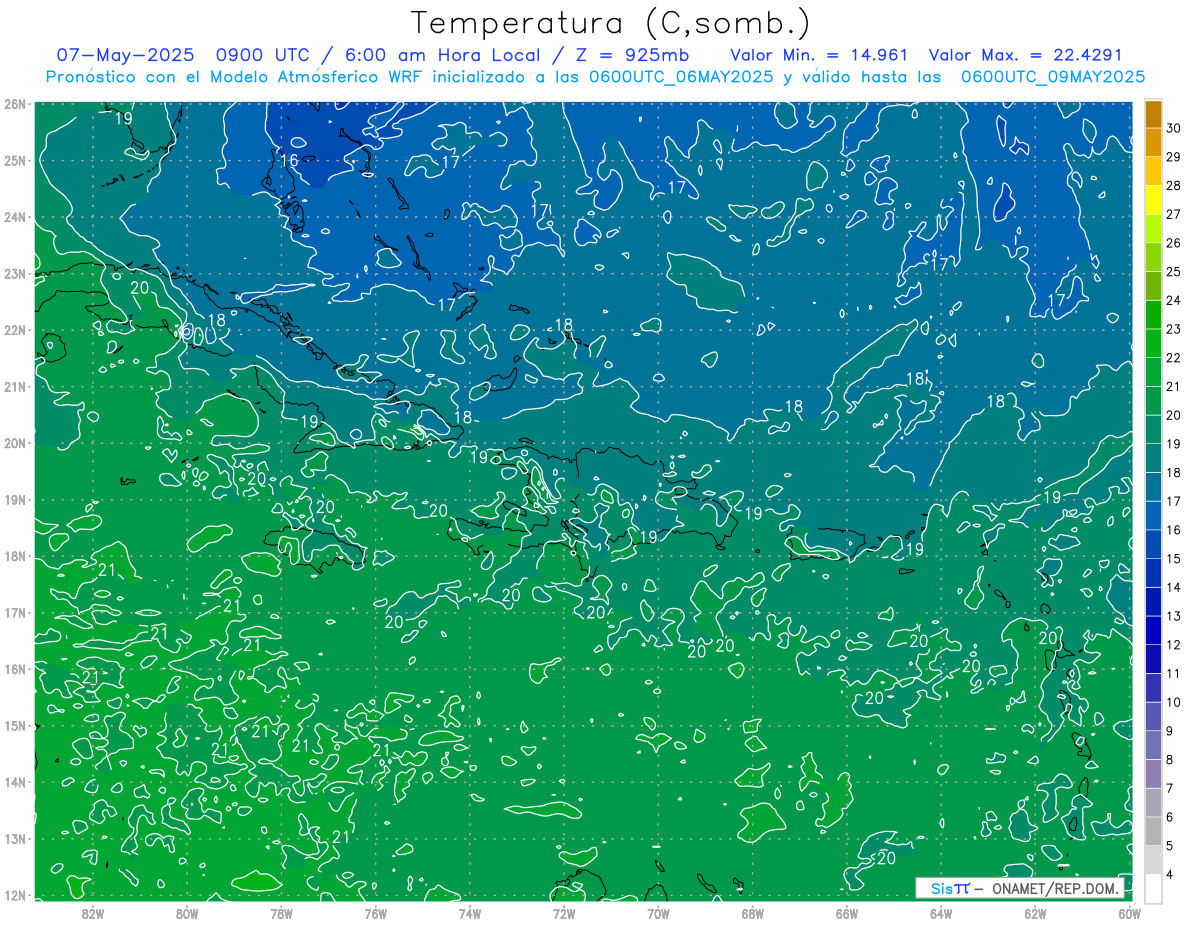Viewport: 1200px width, 927px height.
Task: Select the "0600UTC_09MAY2025" valid-until time text
Action: tap(1053, 76)
